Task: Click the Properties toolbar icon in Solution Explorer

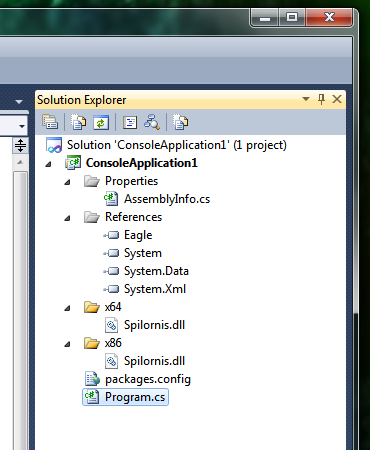Action: click(50, 122)
